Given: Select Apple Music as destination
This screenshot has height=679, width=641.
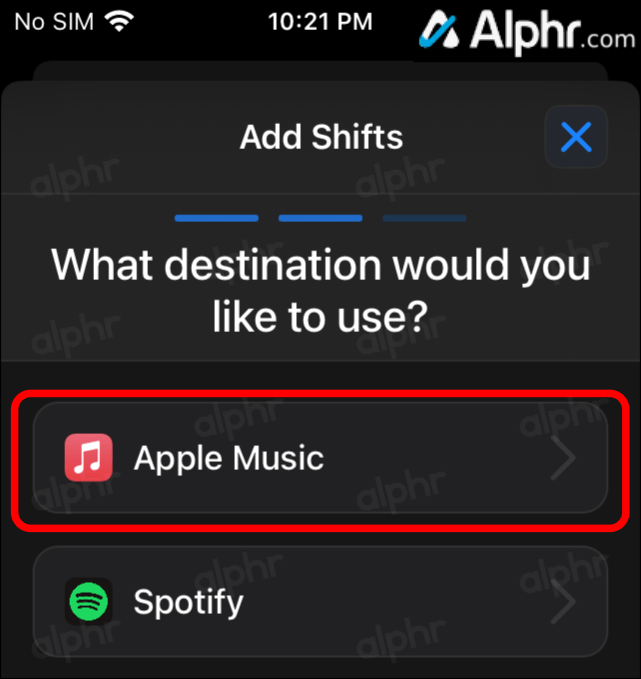Looking at the screenshot, I should point(320,458).
